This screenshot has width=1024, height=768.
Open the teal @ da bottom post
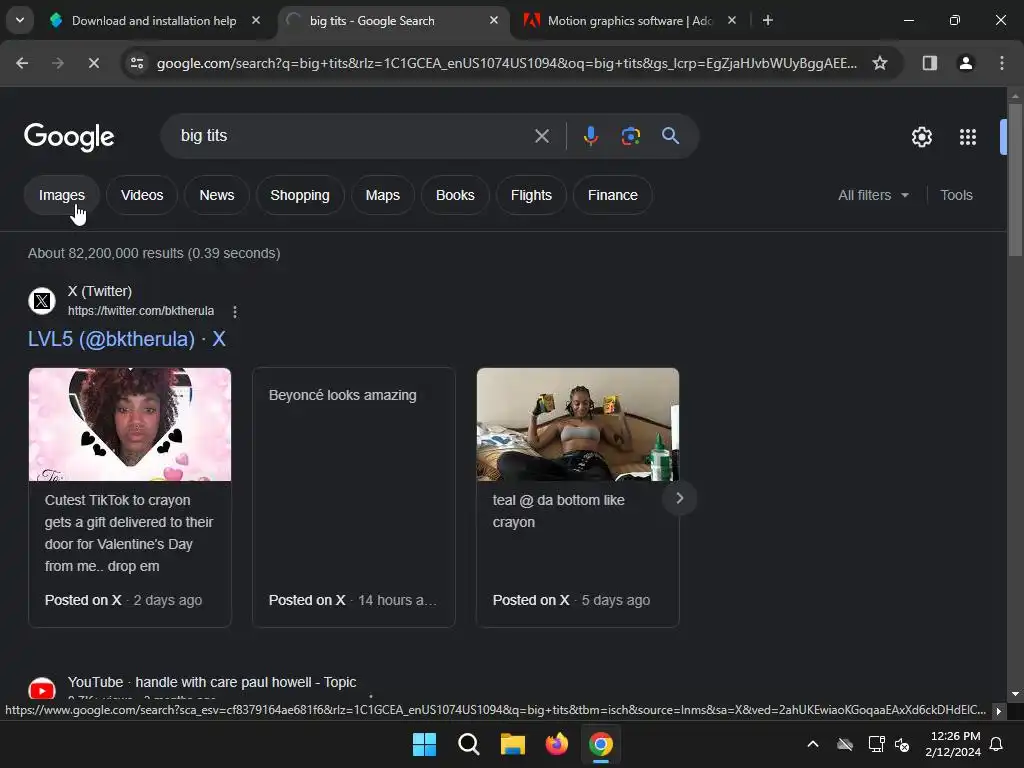pos(577,497)
